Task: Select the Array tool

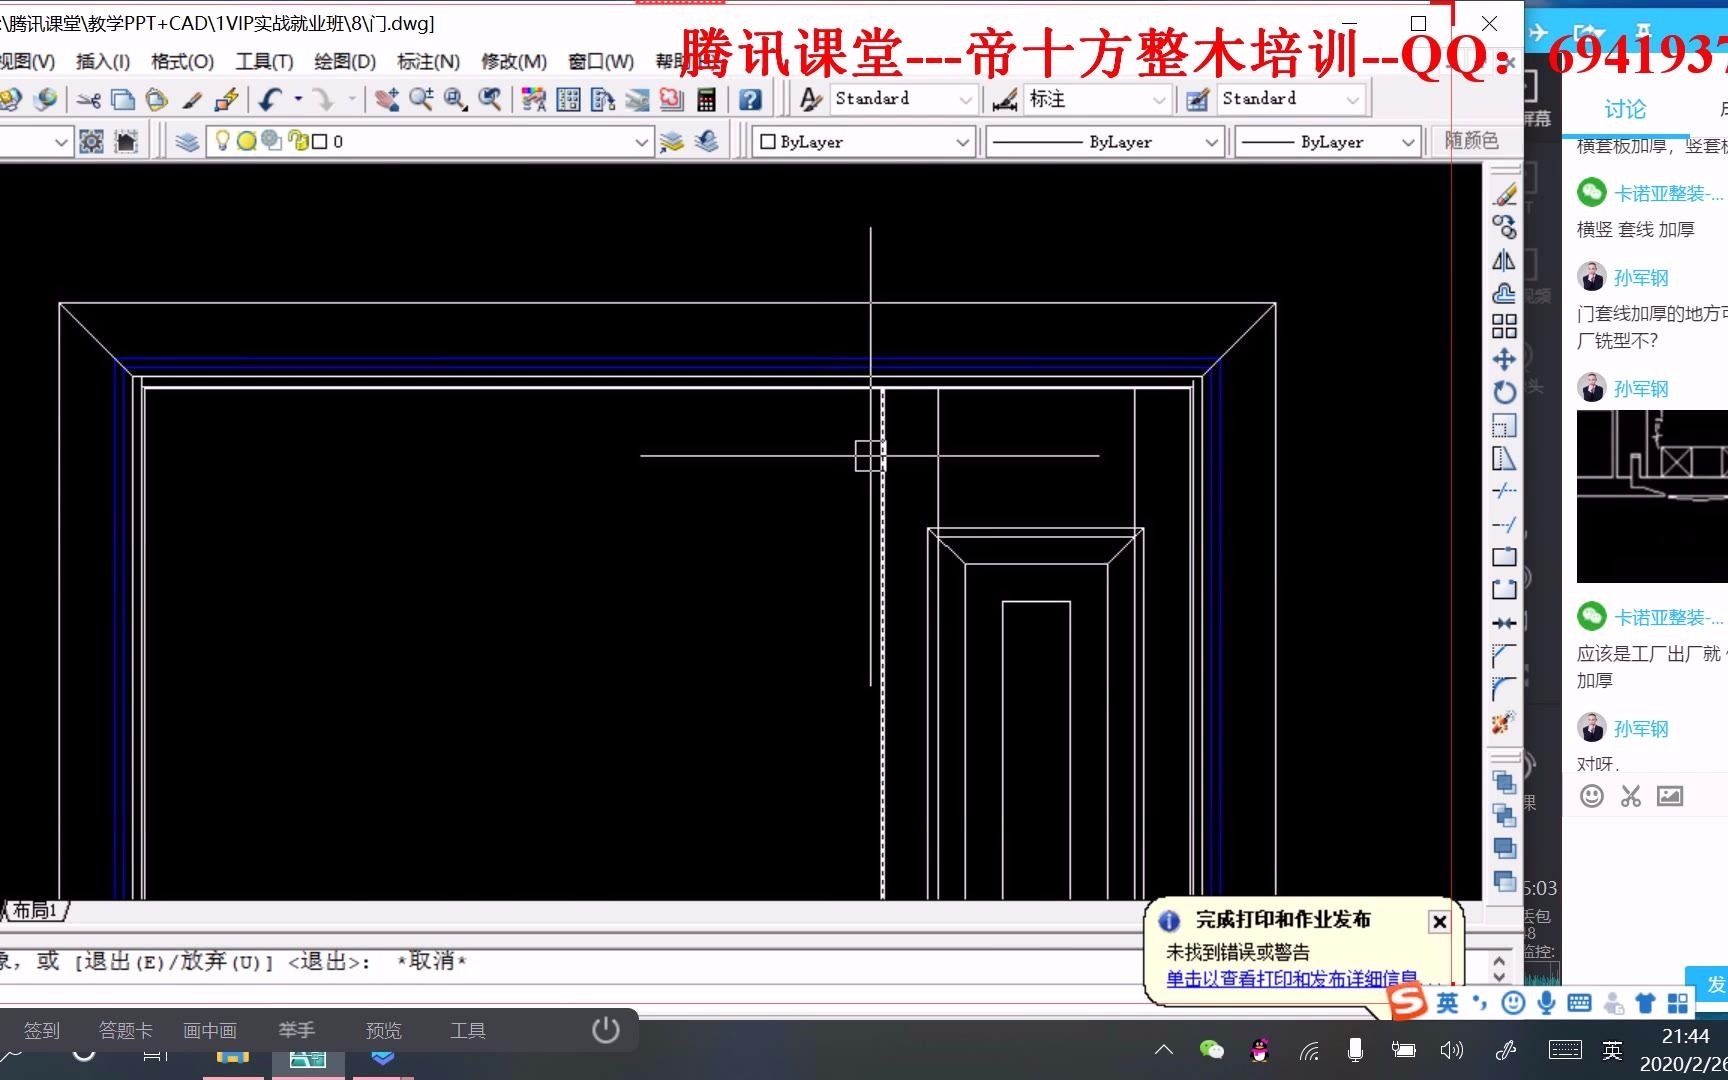Action: (1504, 327)
